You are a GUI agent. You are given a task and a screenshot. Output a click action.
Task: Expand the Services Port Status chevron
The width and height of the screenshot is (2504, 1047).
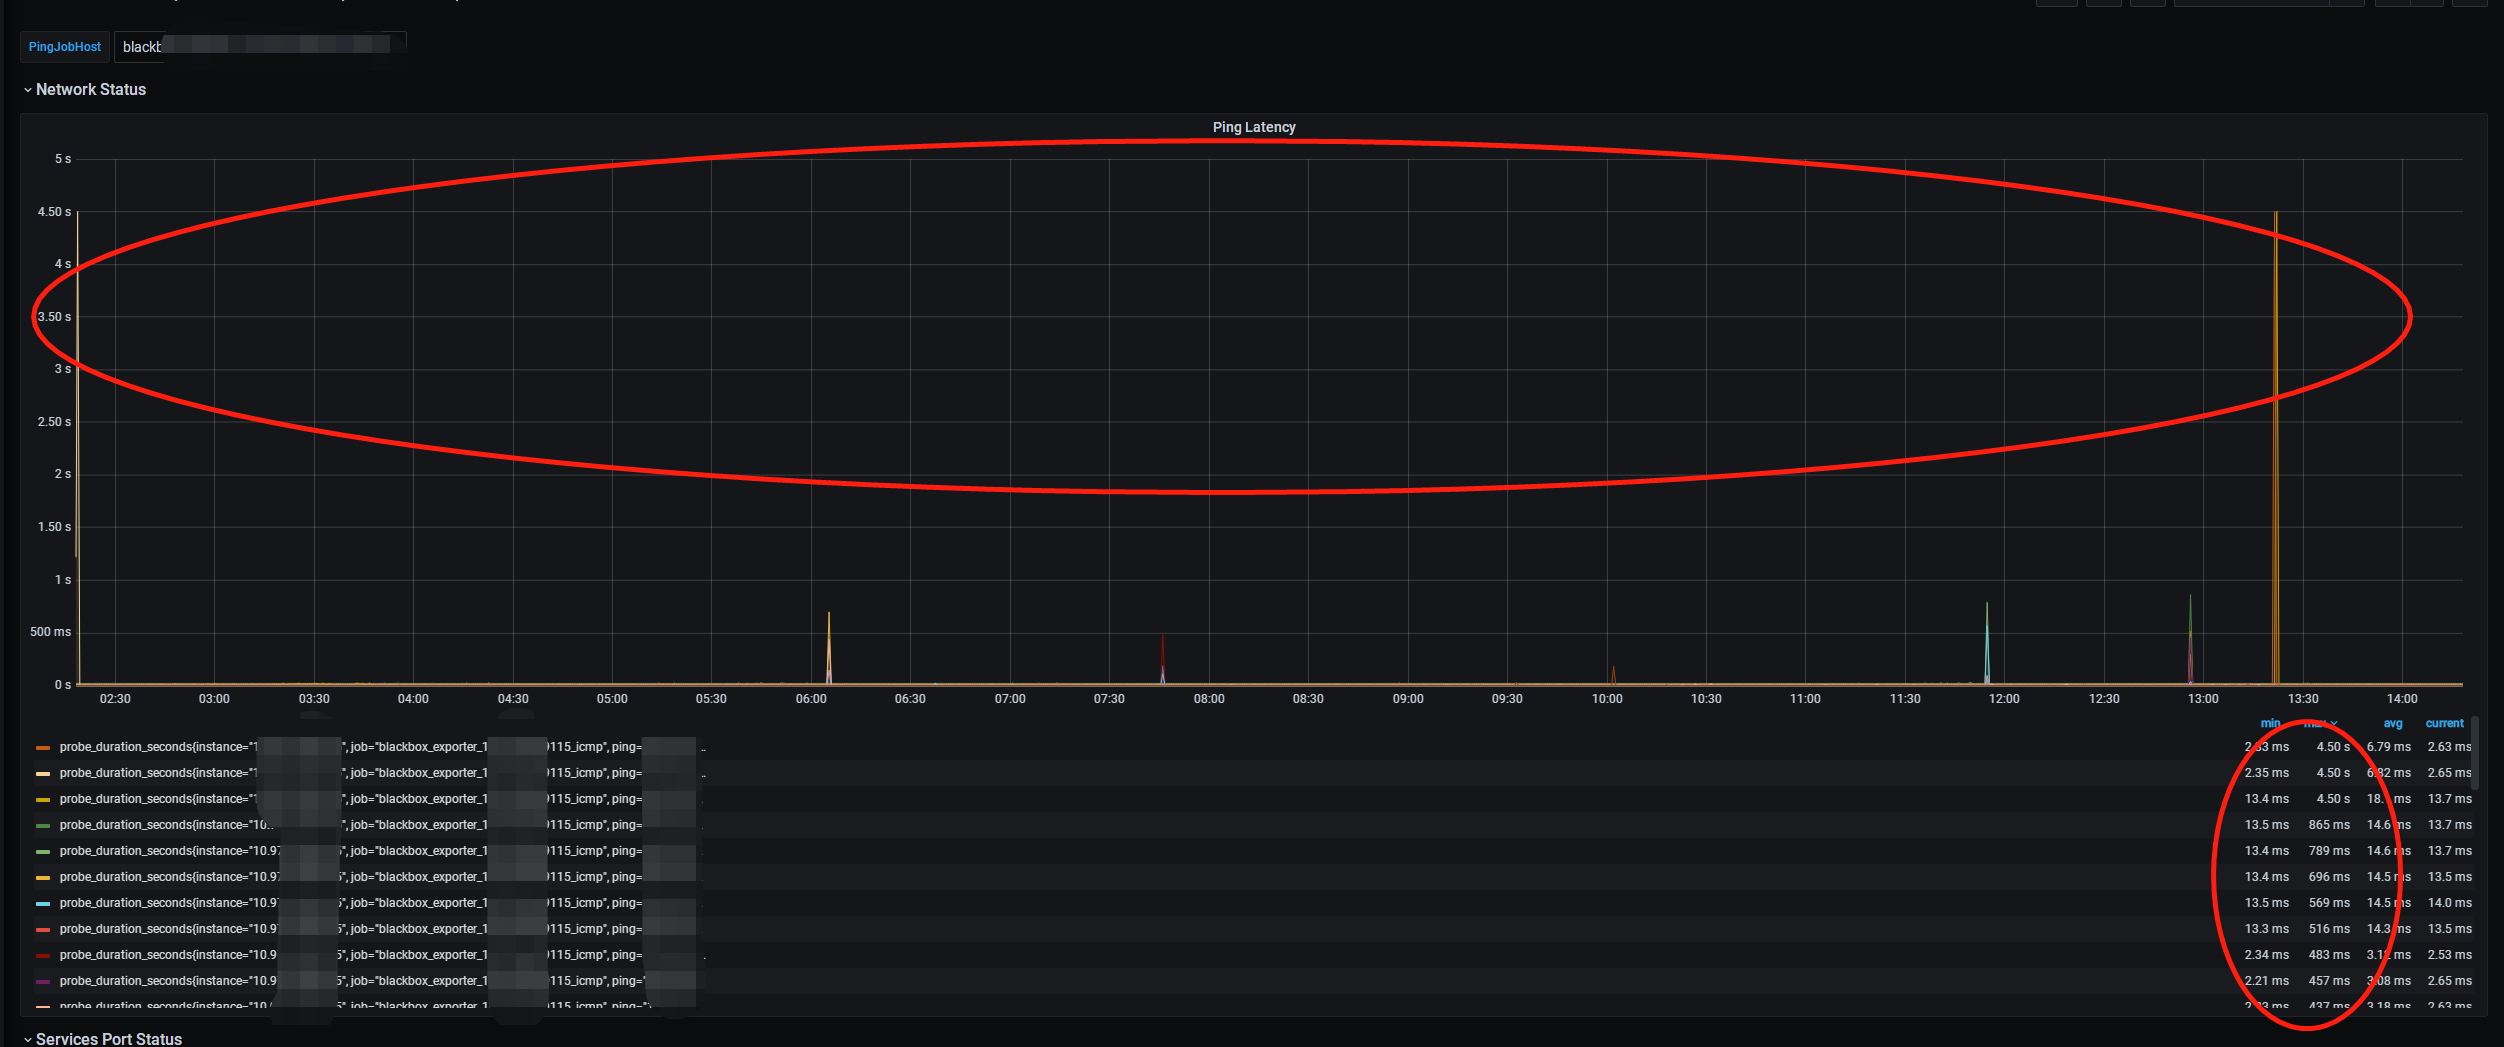pyautogui.click(x=27, y=1040)
